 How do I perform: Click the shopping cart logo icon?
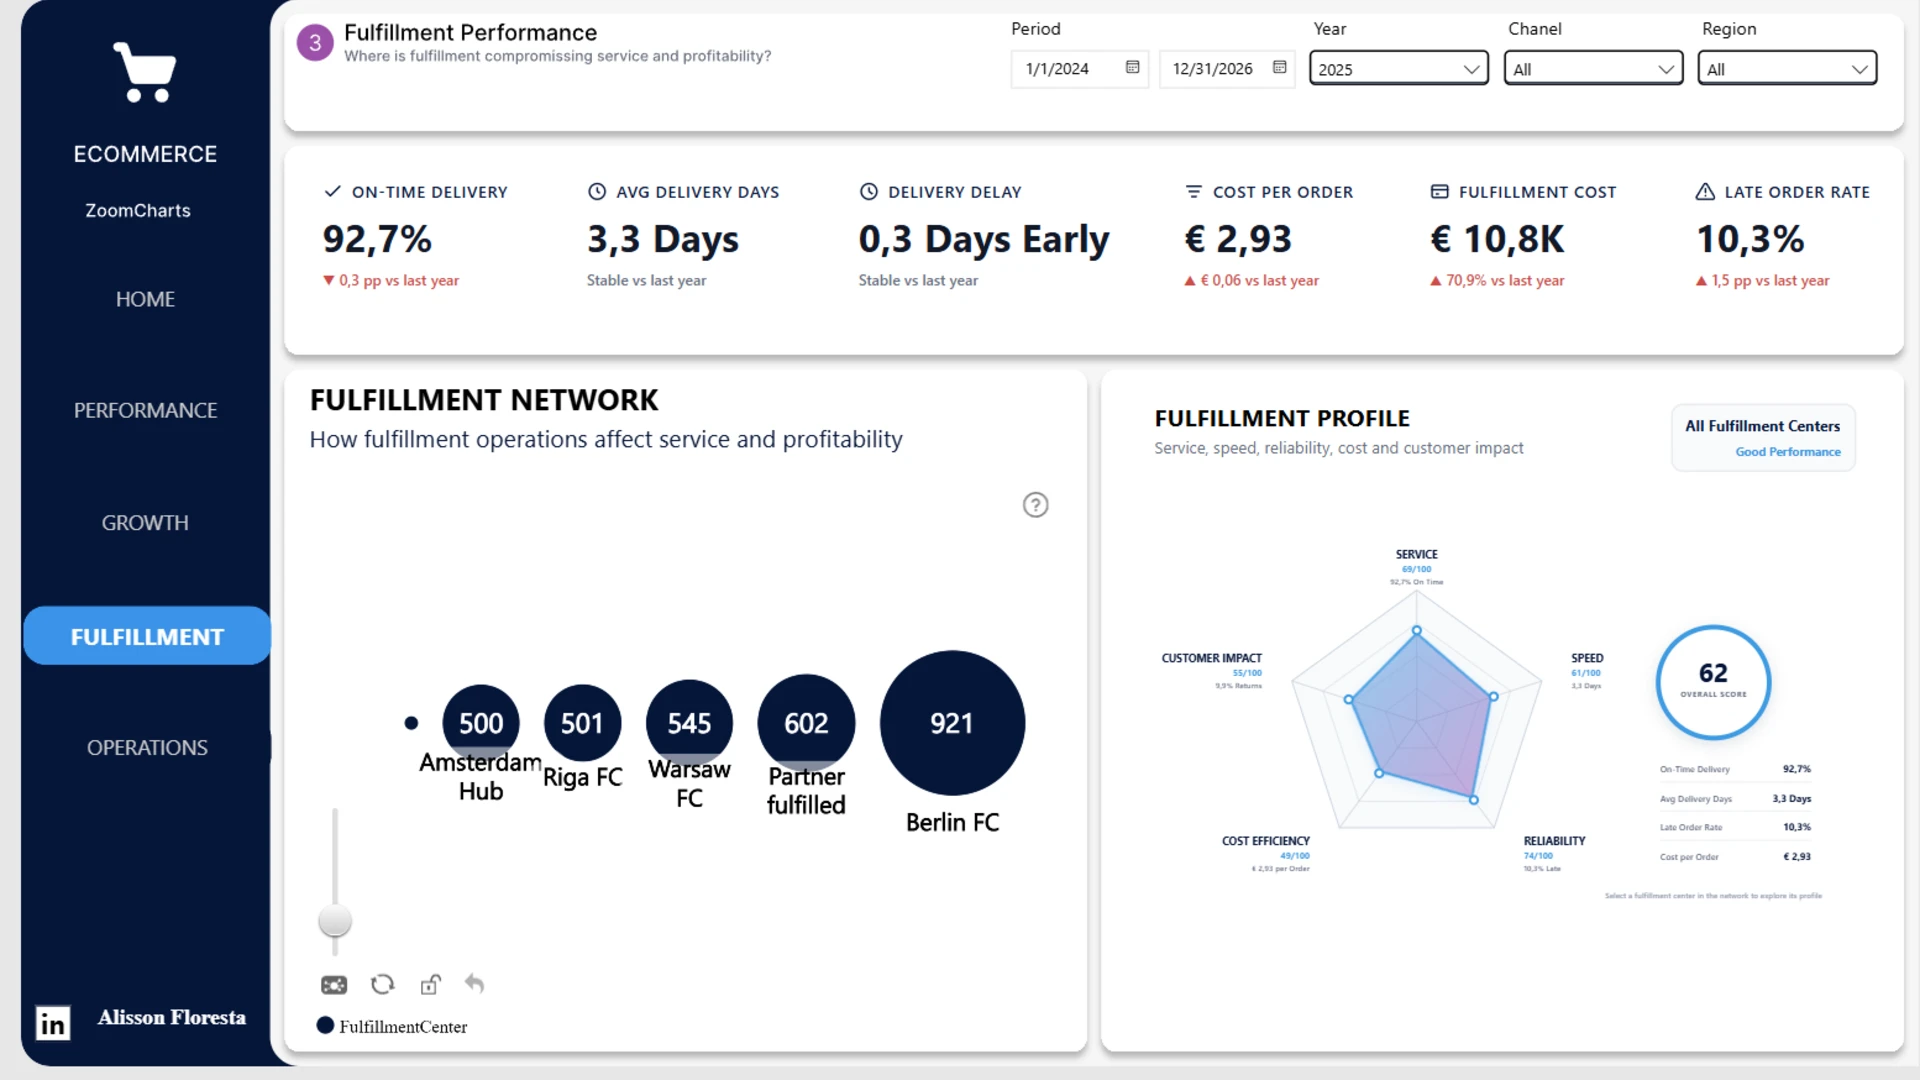[145, 72]
